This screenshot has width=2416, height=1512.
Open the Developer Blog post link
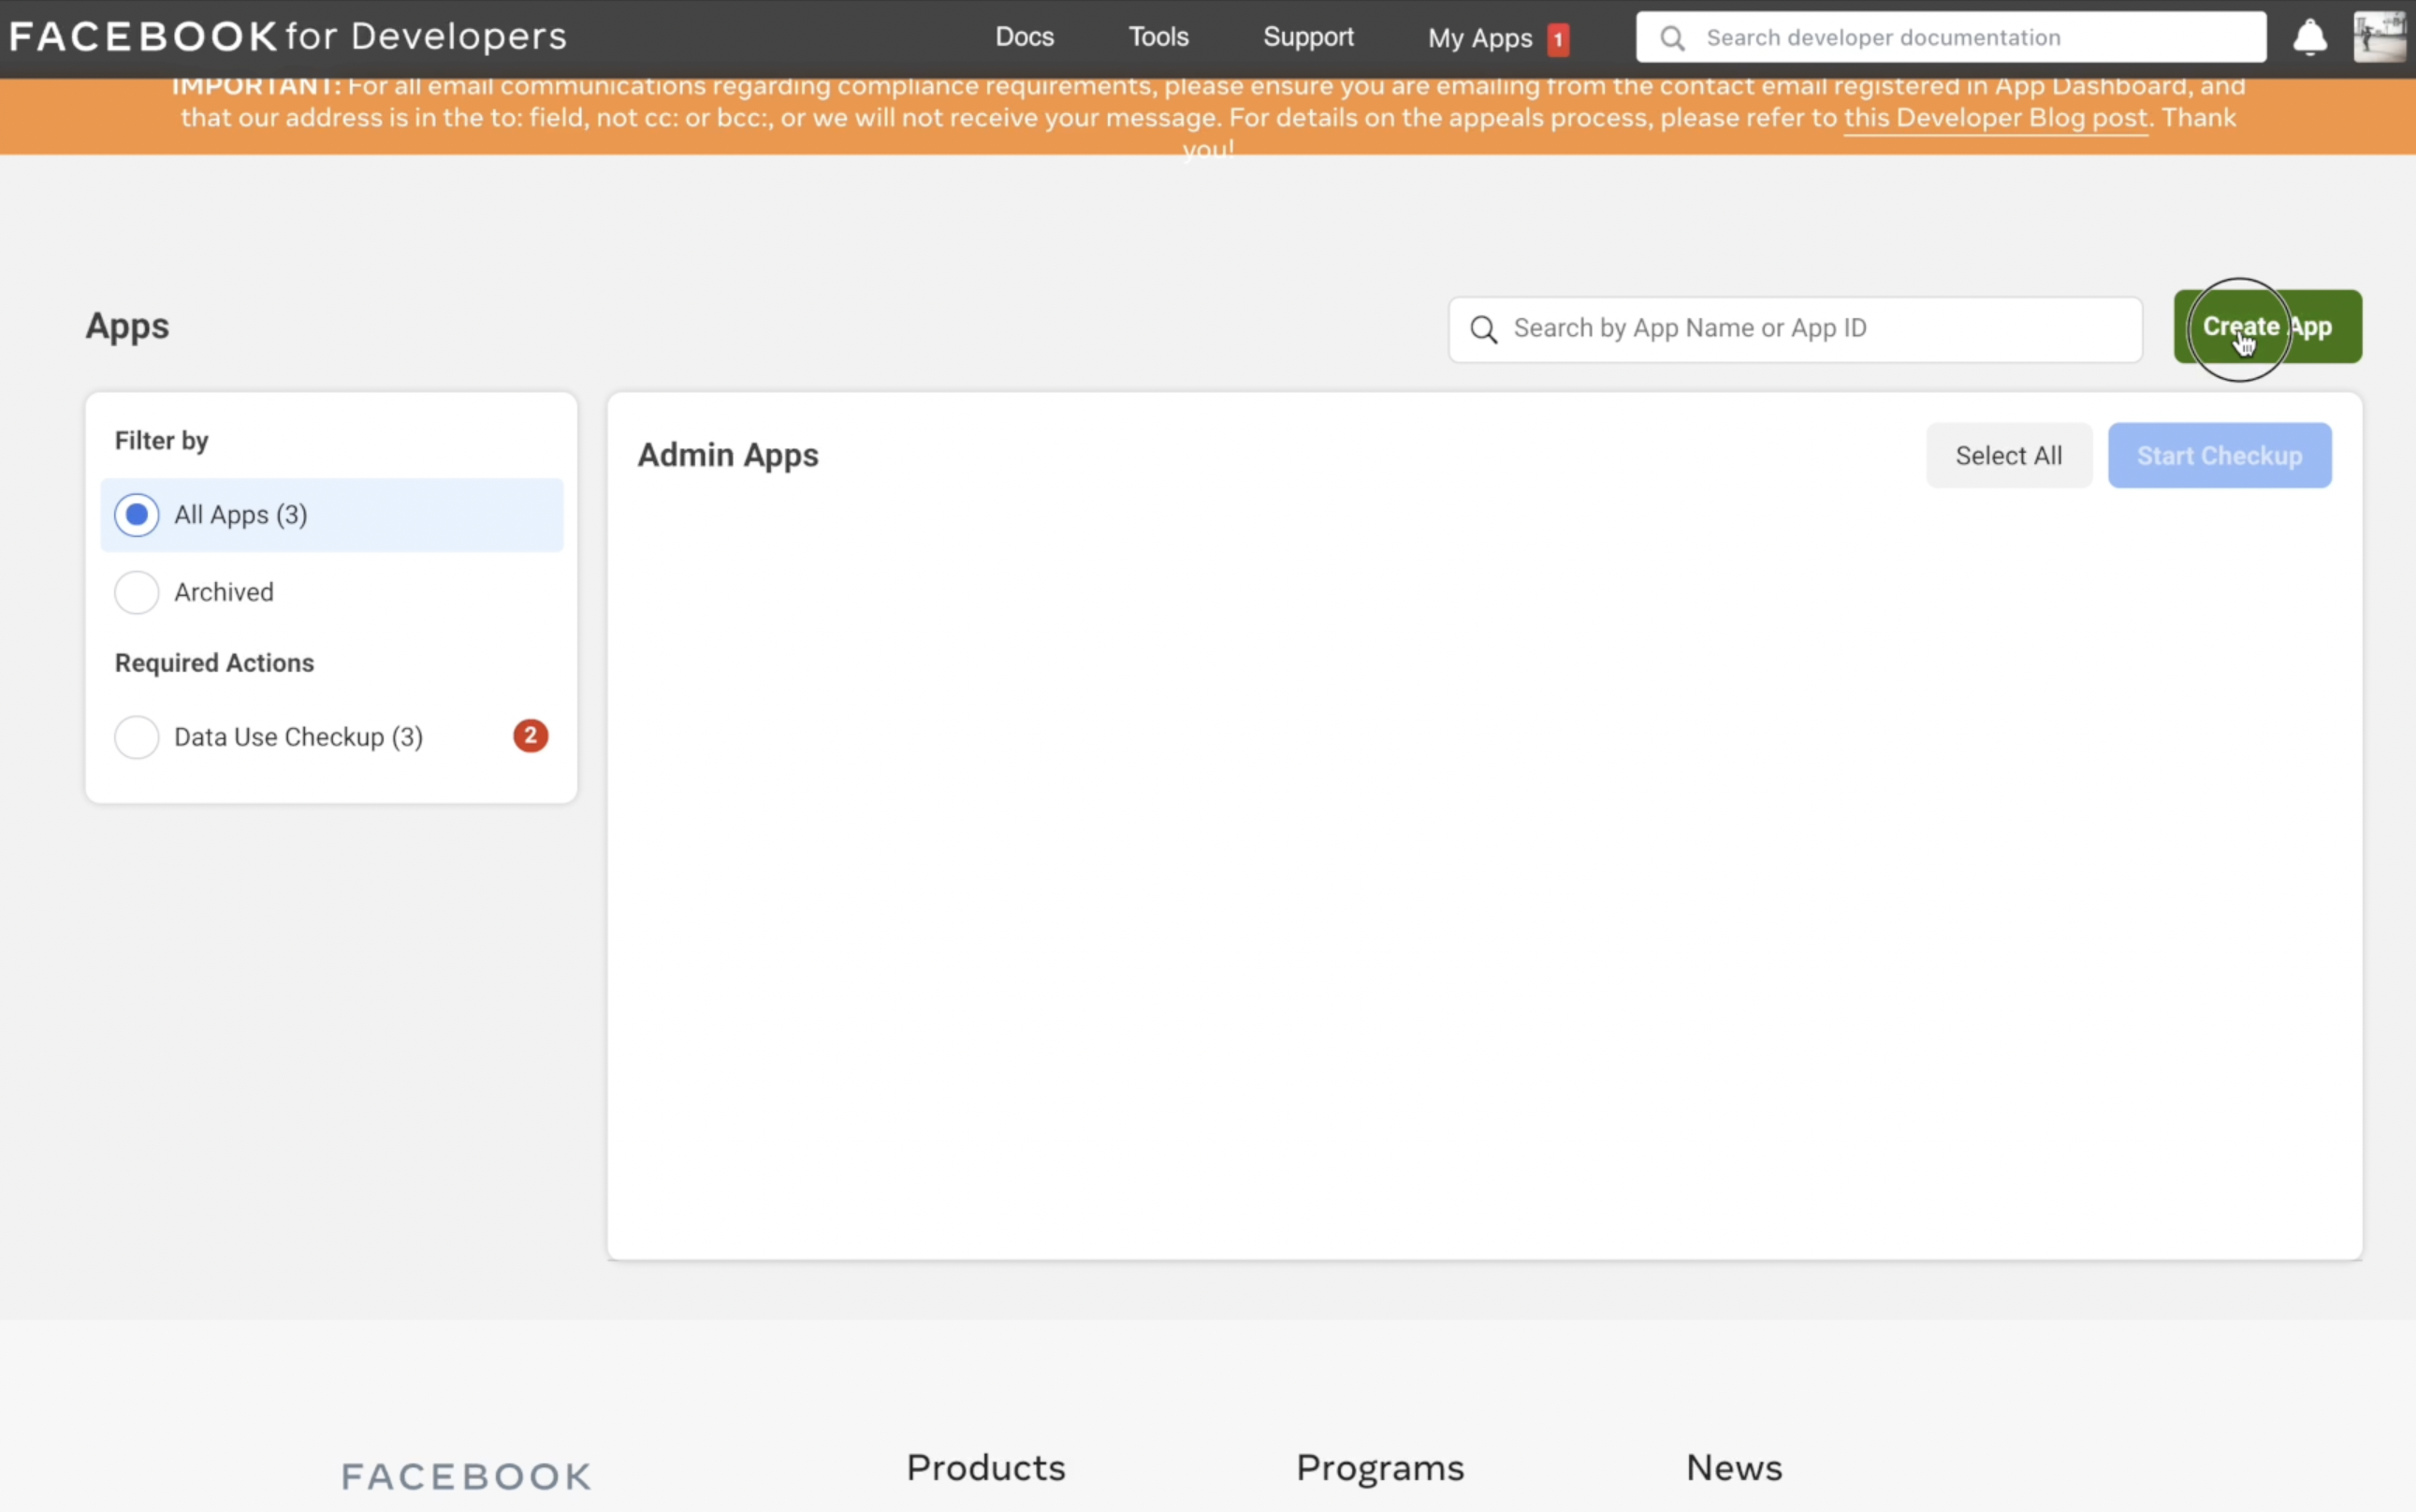(x=1996, y=118)
